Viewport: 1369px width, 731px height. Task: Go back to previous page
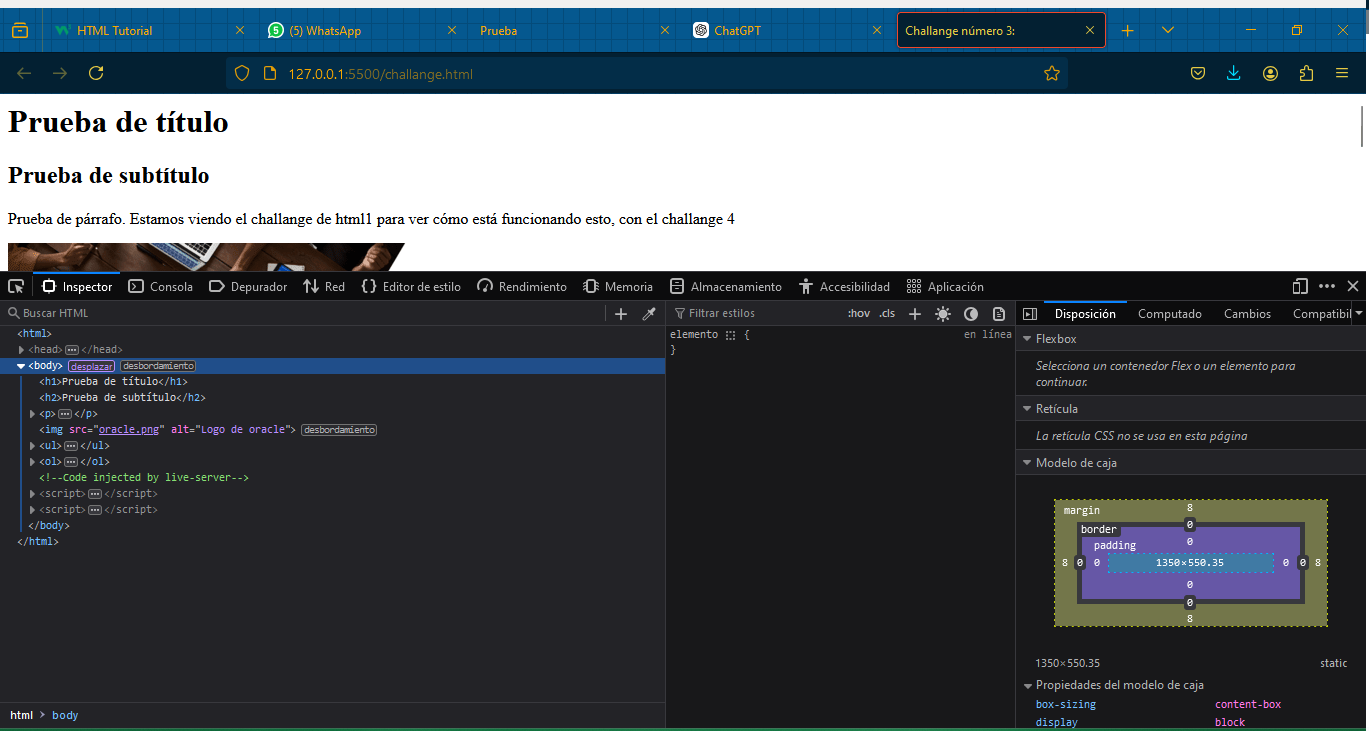(24, 73)
